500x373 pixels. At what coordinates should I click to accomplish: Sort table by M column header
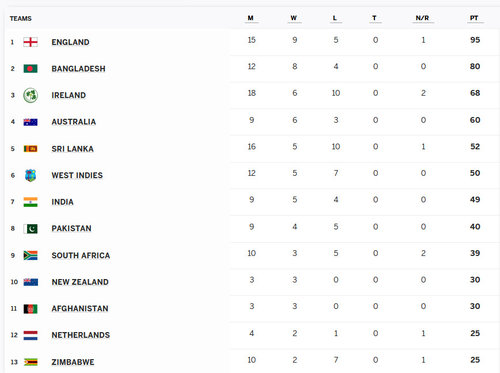251,18
